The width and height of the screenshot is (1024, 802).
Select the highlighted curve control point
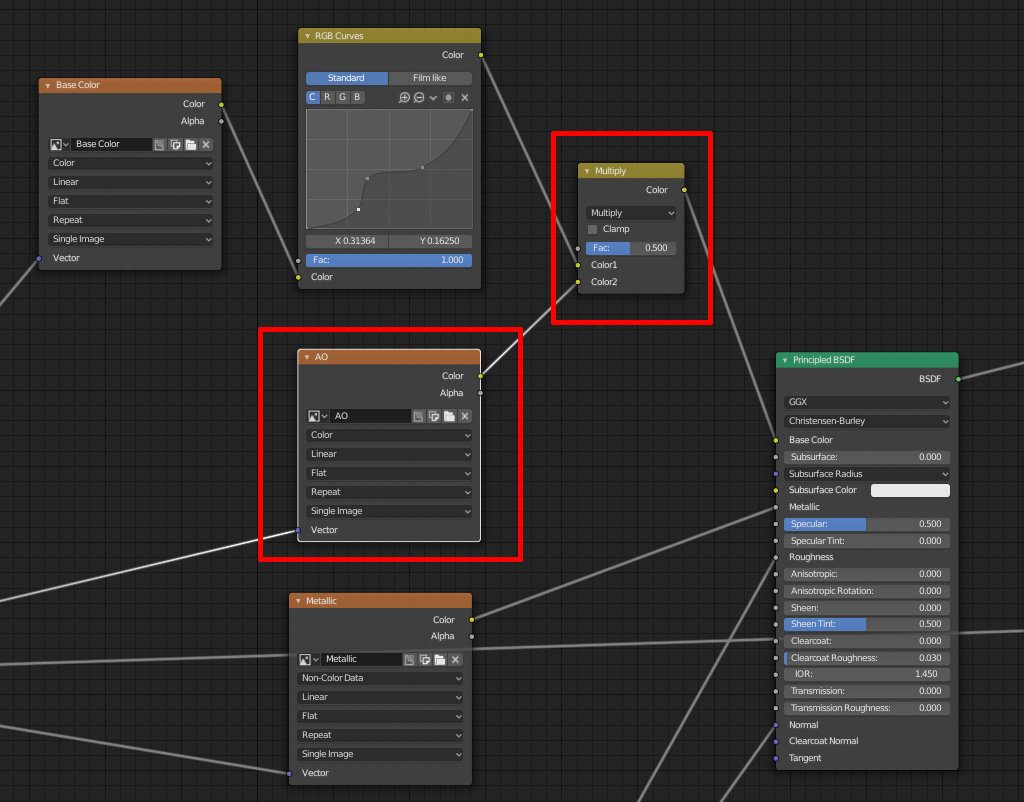coord(359,210)
